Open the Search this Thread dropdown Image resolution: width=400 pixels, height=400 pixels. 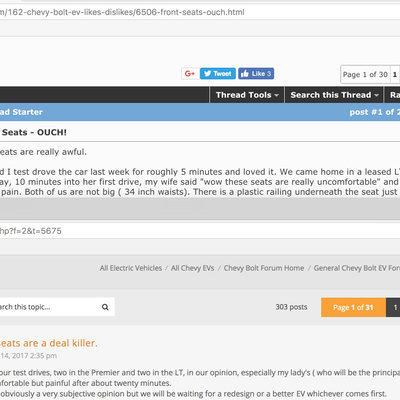(x=334, y=95)
